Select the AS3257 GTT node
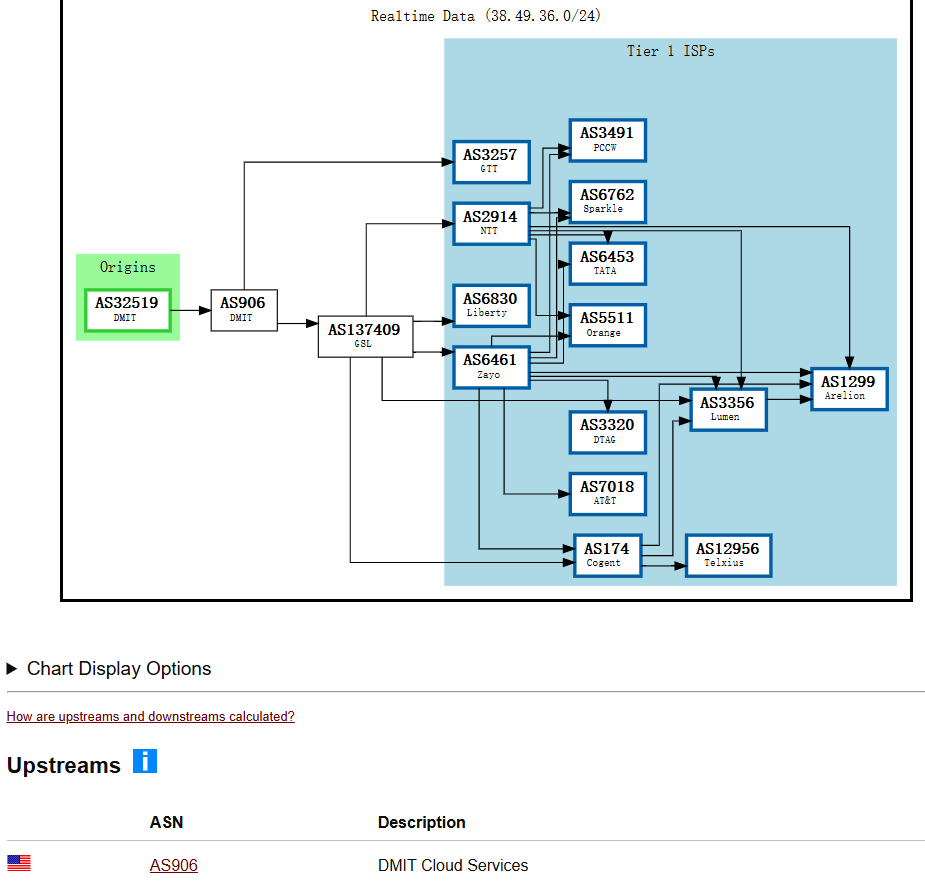Viewport: 925px width, 882px height. [x=491, y=162]
